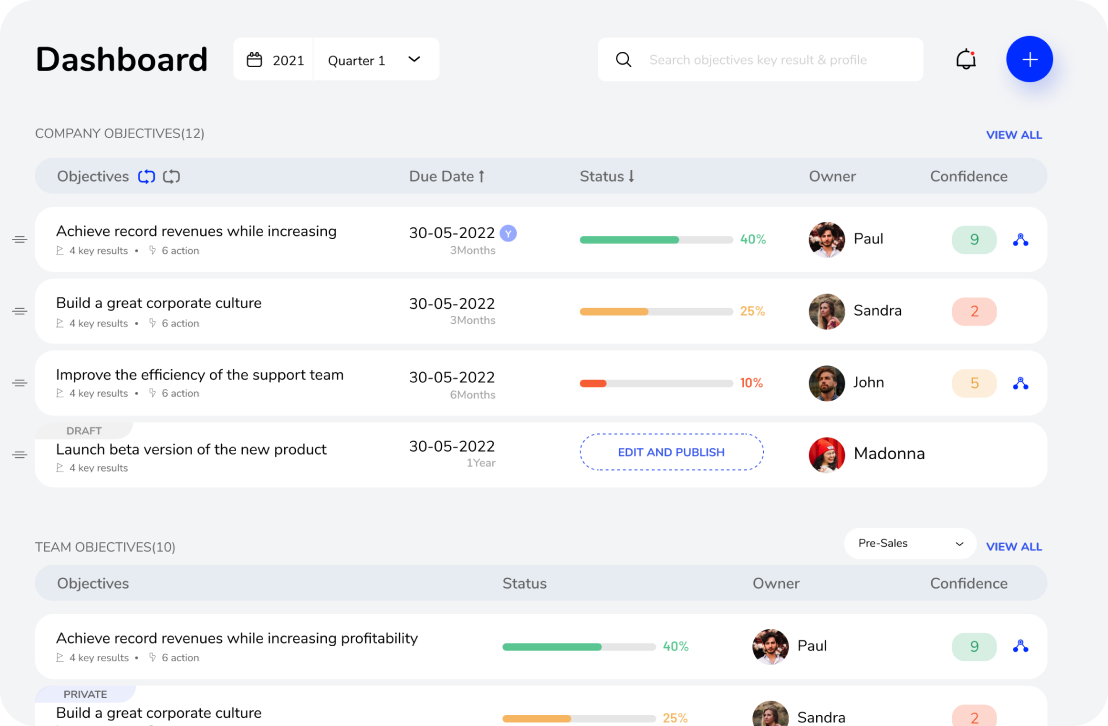The width and height of the screenshot is (1108, 726).
Task: Open the Pre-Sales team dropdown
Action: point(908,543)
